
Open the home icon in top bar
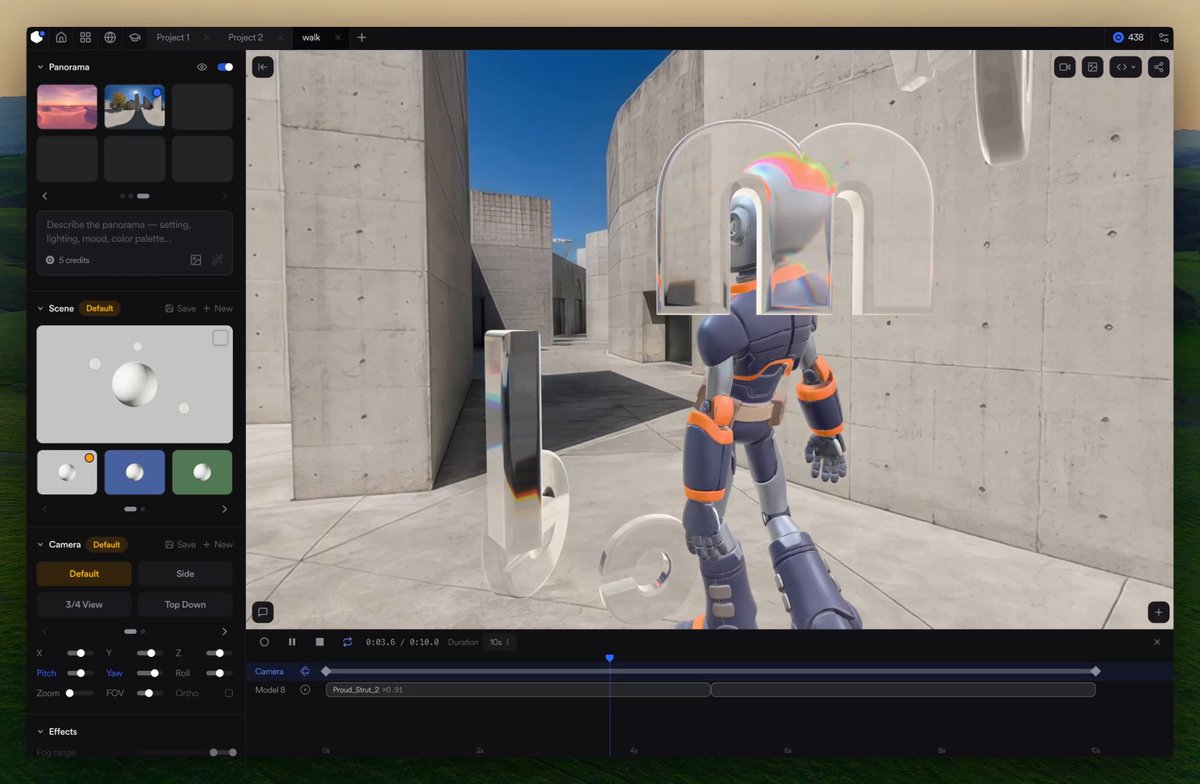[x=61, y=37]
